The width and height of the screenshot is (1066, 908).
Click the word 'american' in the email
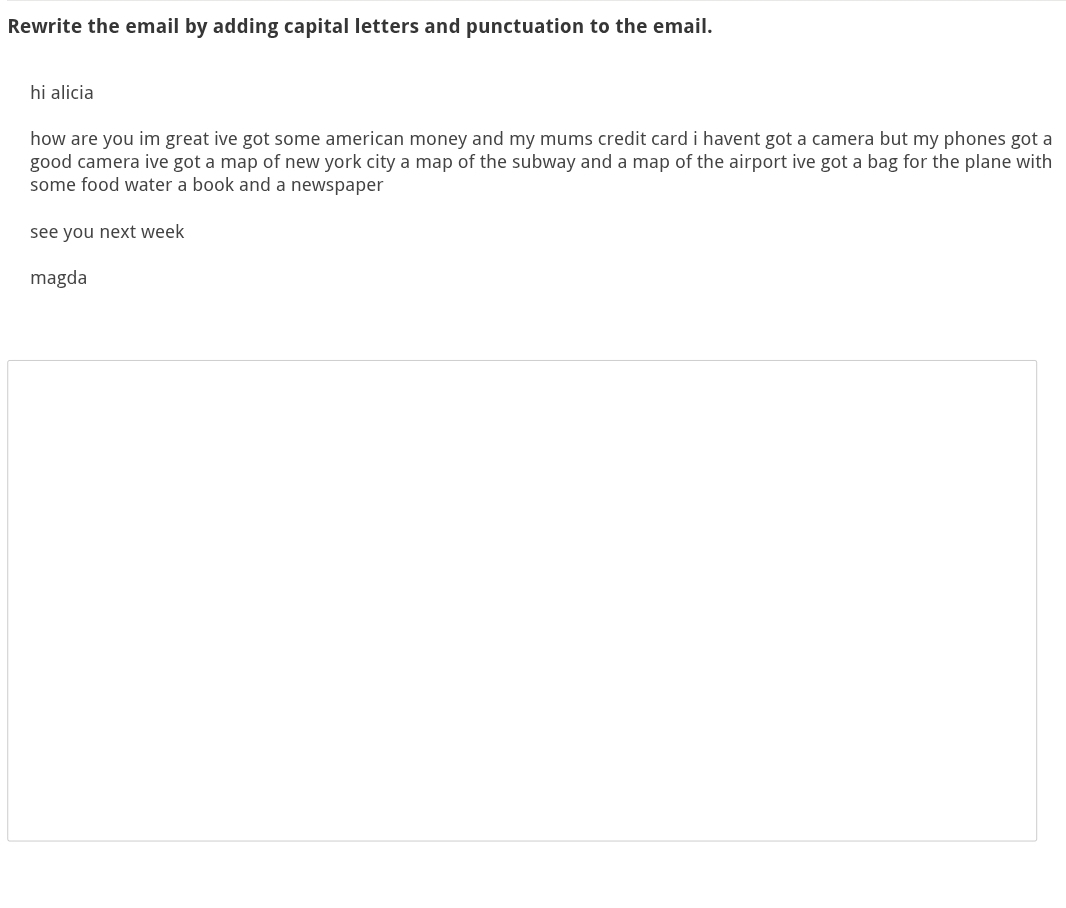point(364,139)
